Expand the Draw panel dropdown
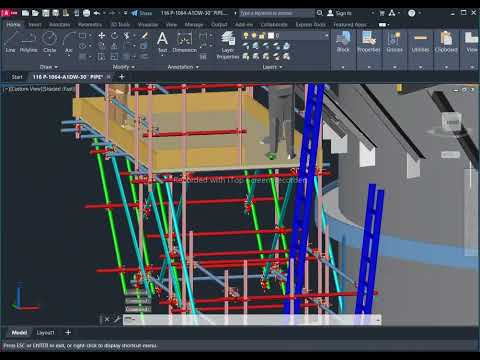The image size is (480, 360). pyautogui.click(x=49, y=67)
